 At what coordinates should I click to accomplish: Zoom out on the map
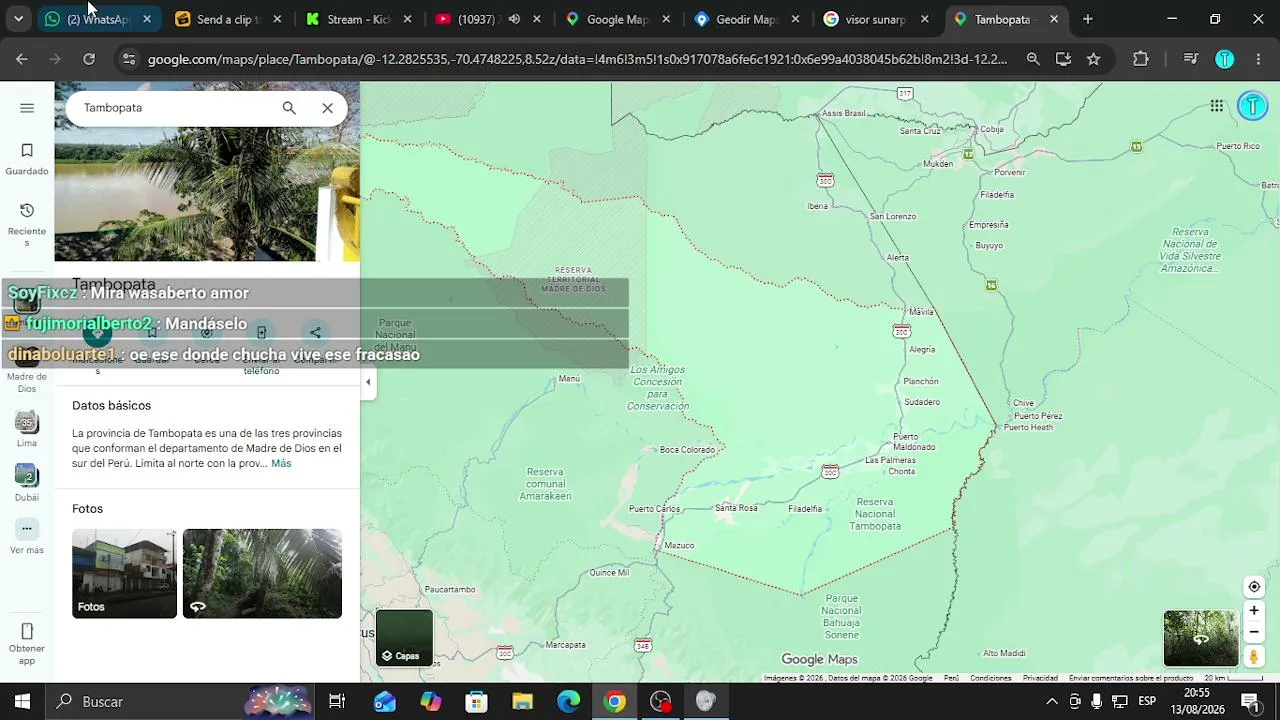[1254, 632]
